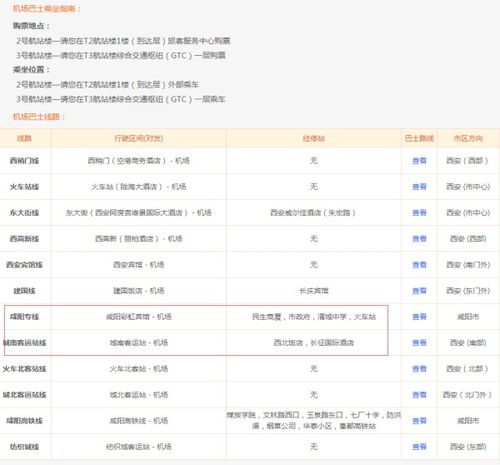Click the 东大街 hotel to 机场 interval cell
This screenshot has width=500, height=465.
139,213
